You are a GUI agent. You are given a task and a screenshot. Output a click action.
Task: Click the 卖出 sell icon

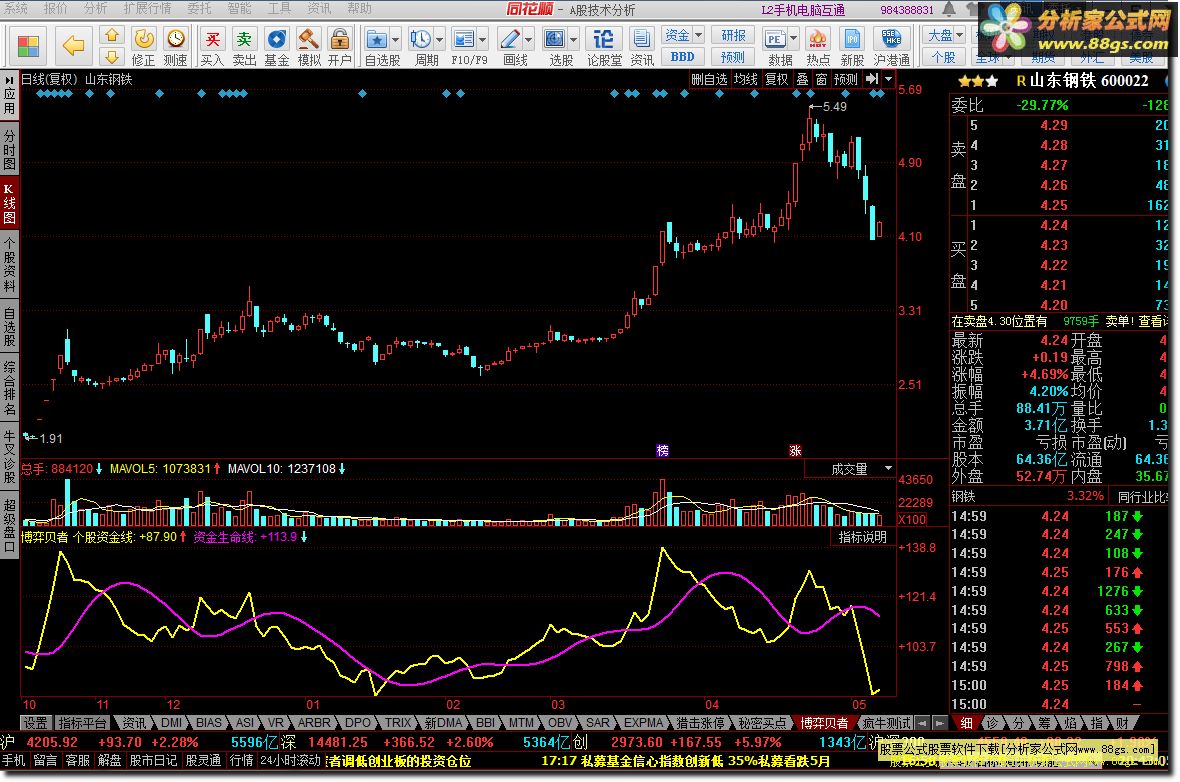tap(244, 47)
